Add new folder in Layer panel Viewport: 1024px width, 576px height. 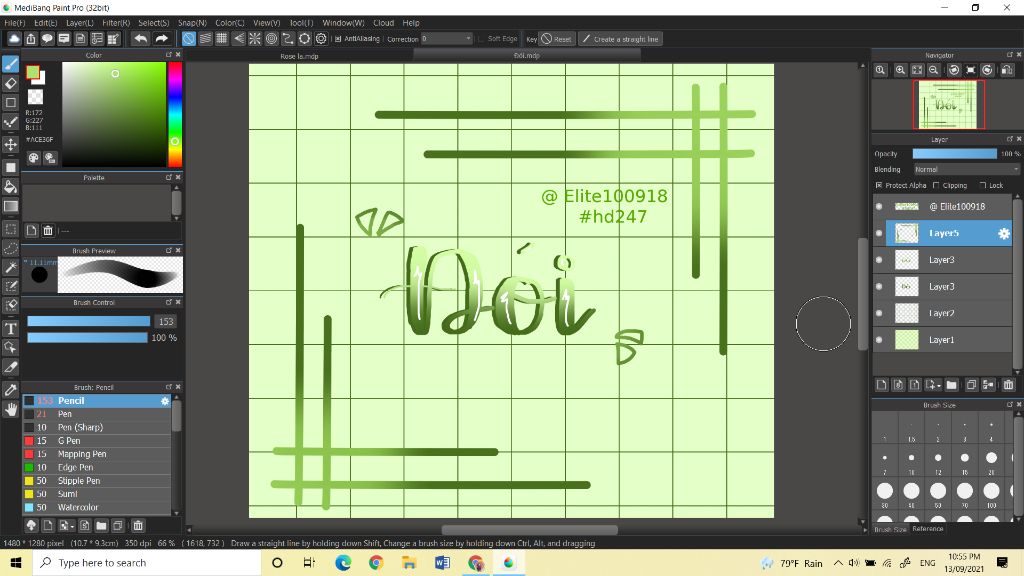click(x=951, y=385)
